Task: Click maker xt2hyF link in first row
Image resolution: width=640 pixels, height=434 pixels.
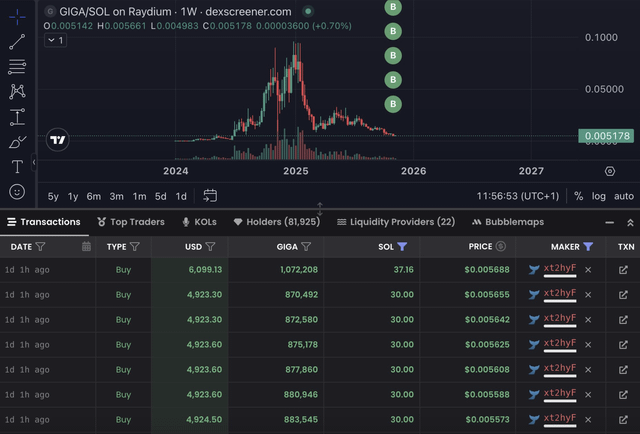Action: pyautogui.click(x=559, y=269)
